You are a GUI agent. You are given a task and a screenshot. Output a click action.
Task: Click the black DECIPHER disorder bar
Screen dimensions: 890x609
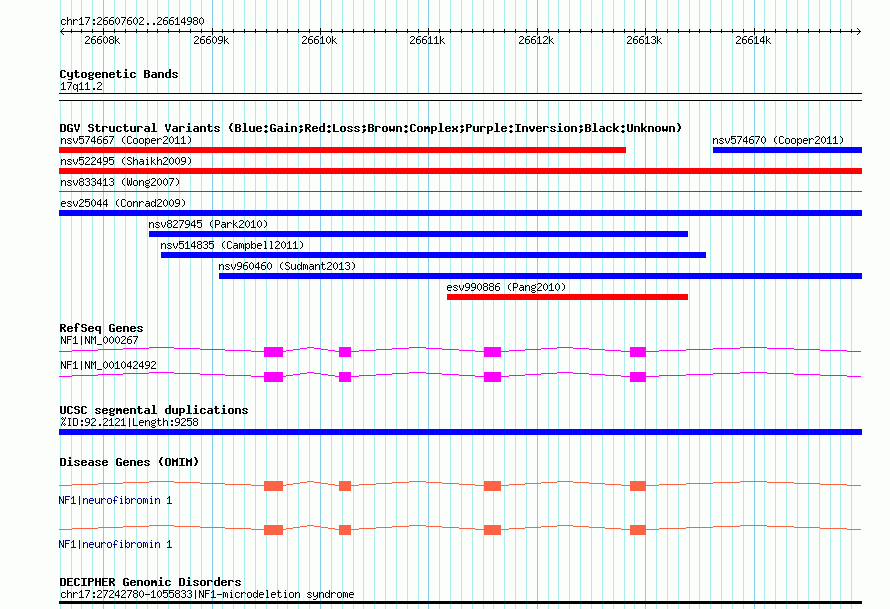[x=460, y=603]
